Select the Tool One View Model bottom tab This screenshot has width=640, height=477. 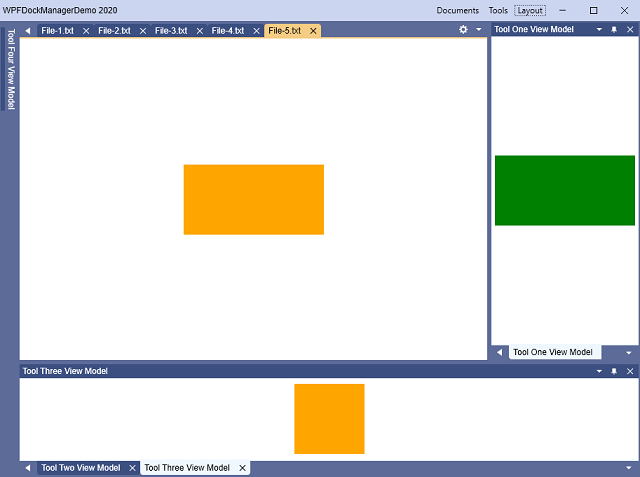(x=553, y=352)
